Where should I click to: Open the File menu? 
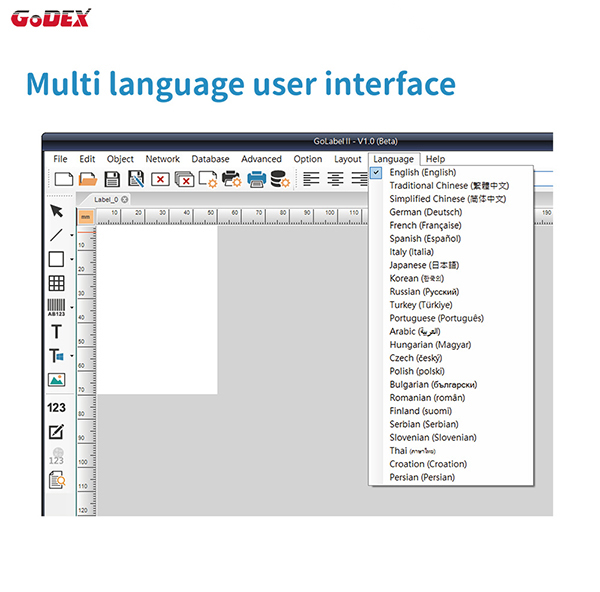tap(60, 159)
